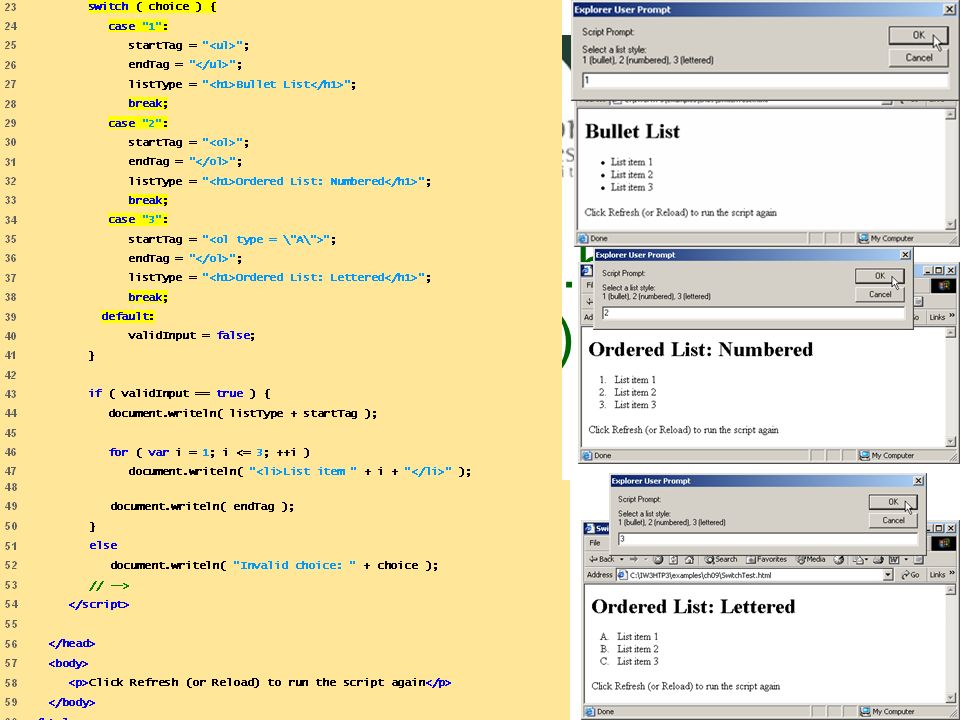
Task: Click the "Ordered List: Numbered" page heading
Action: [x=701, y=350]
